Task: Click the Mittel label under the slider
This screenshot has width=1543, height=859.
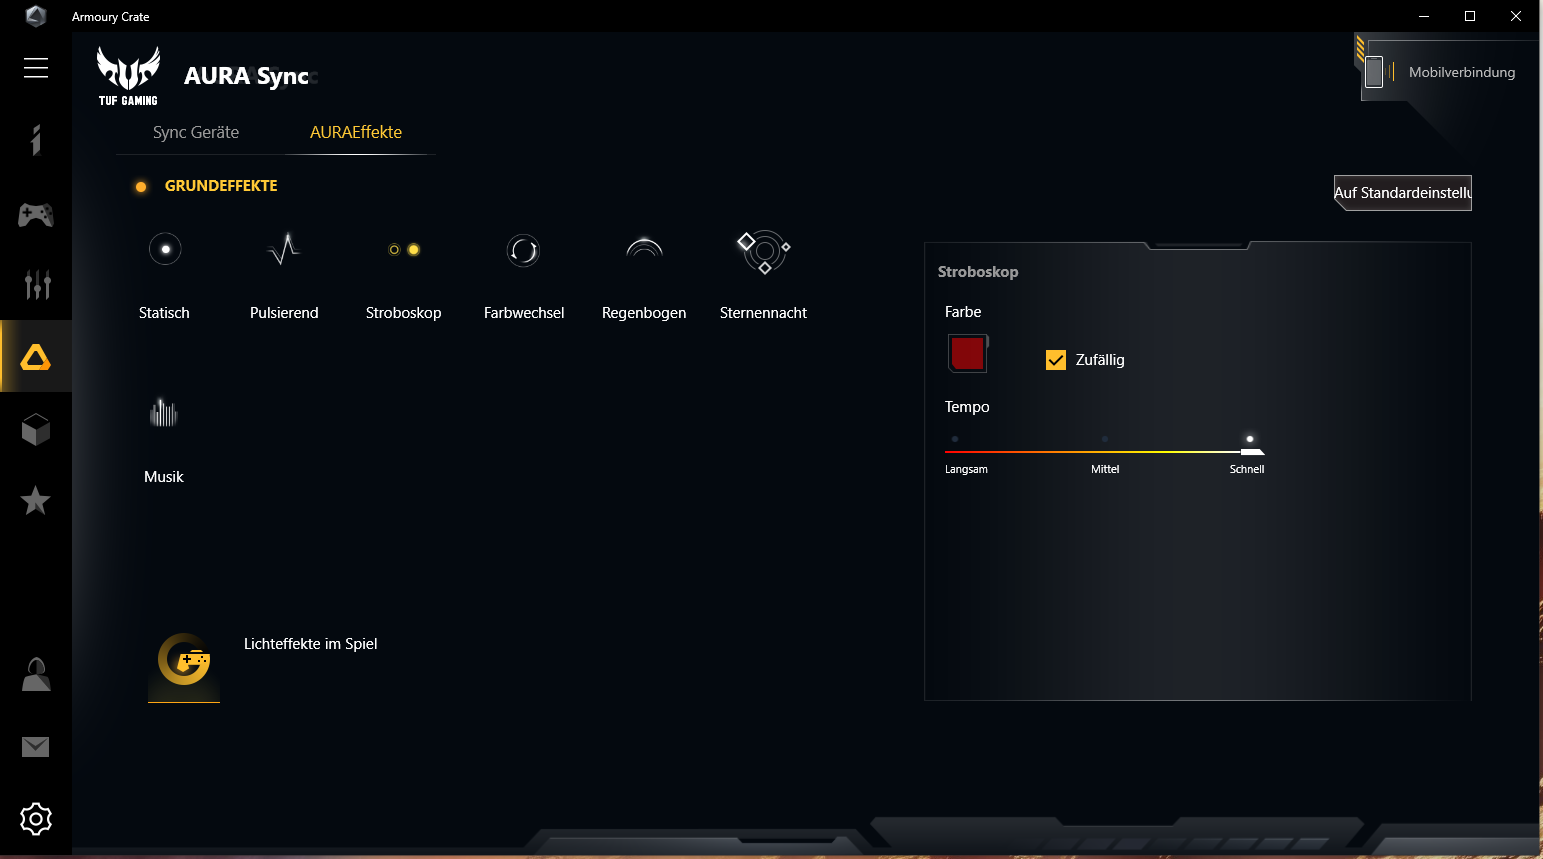Action: tap(1105, 469)
